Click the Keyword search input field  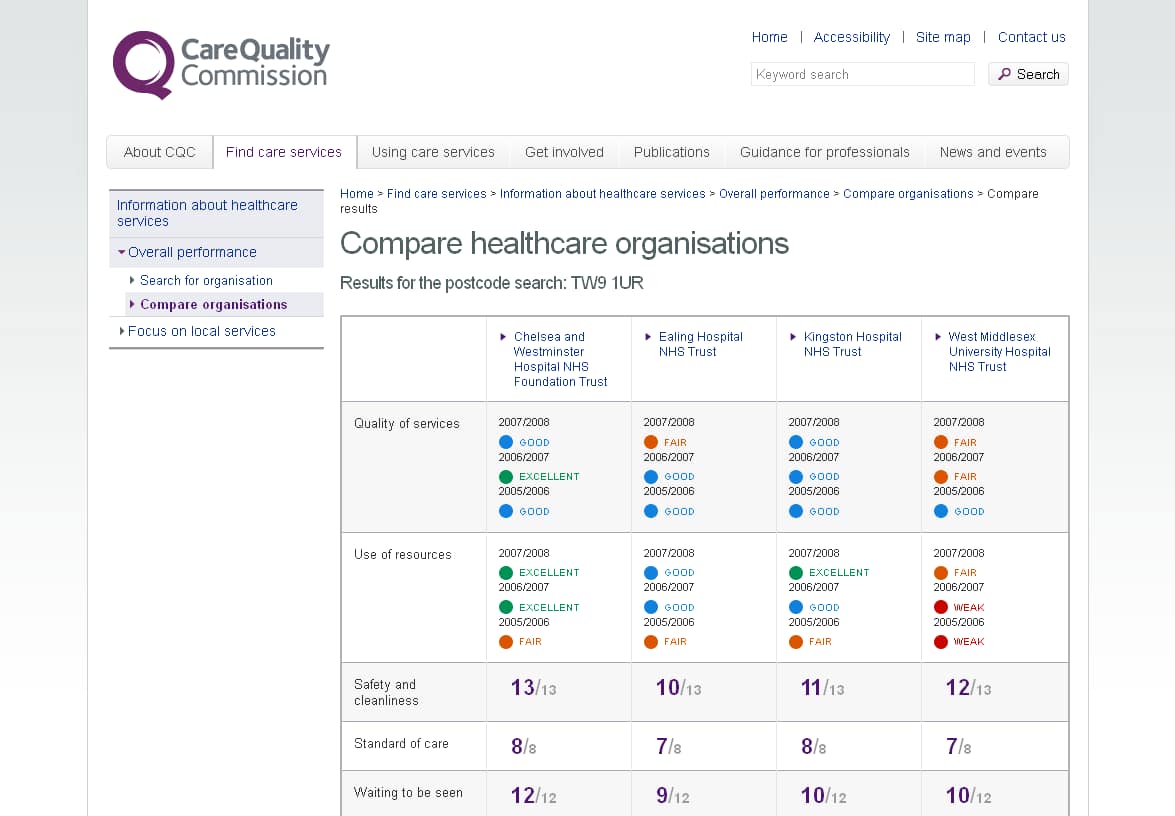pos(862,75)
